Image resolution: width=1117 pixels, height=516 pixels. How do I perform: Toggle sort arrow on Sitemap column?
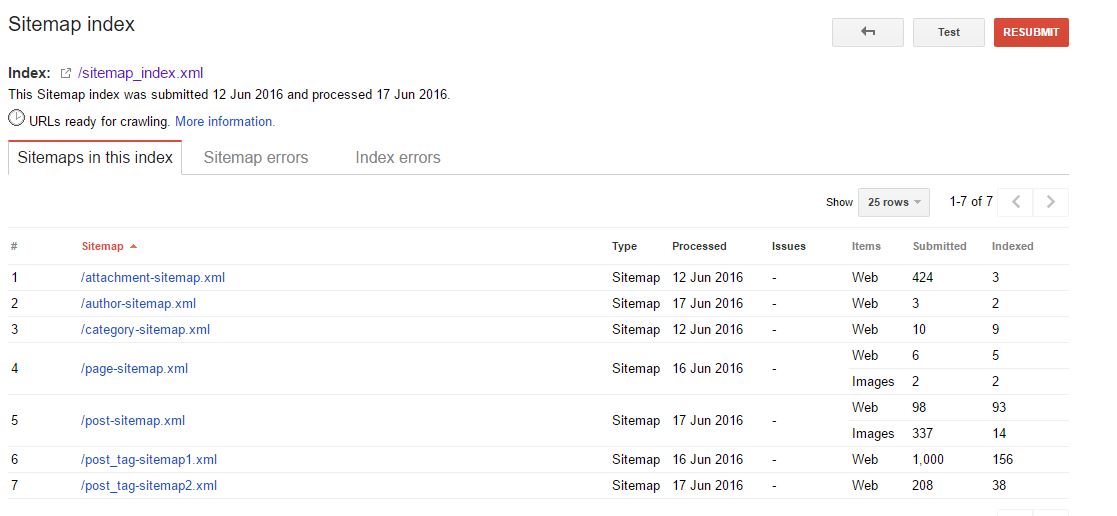point(133,247)
